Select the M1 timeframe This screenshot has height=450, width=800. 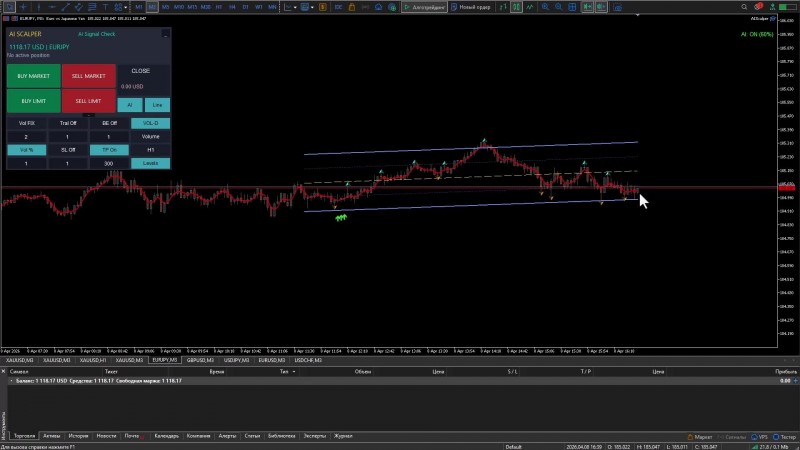point(139,7)
